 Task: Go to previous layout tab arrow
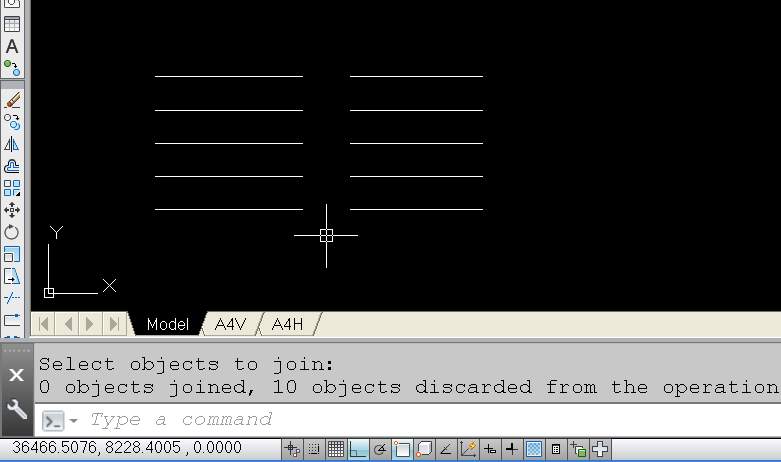68,324
